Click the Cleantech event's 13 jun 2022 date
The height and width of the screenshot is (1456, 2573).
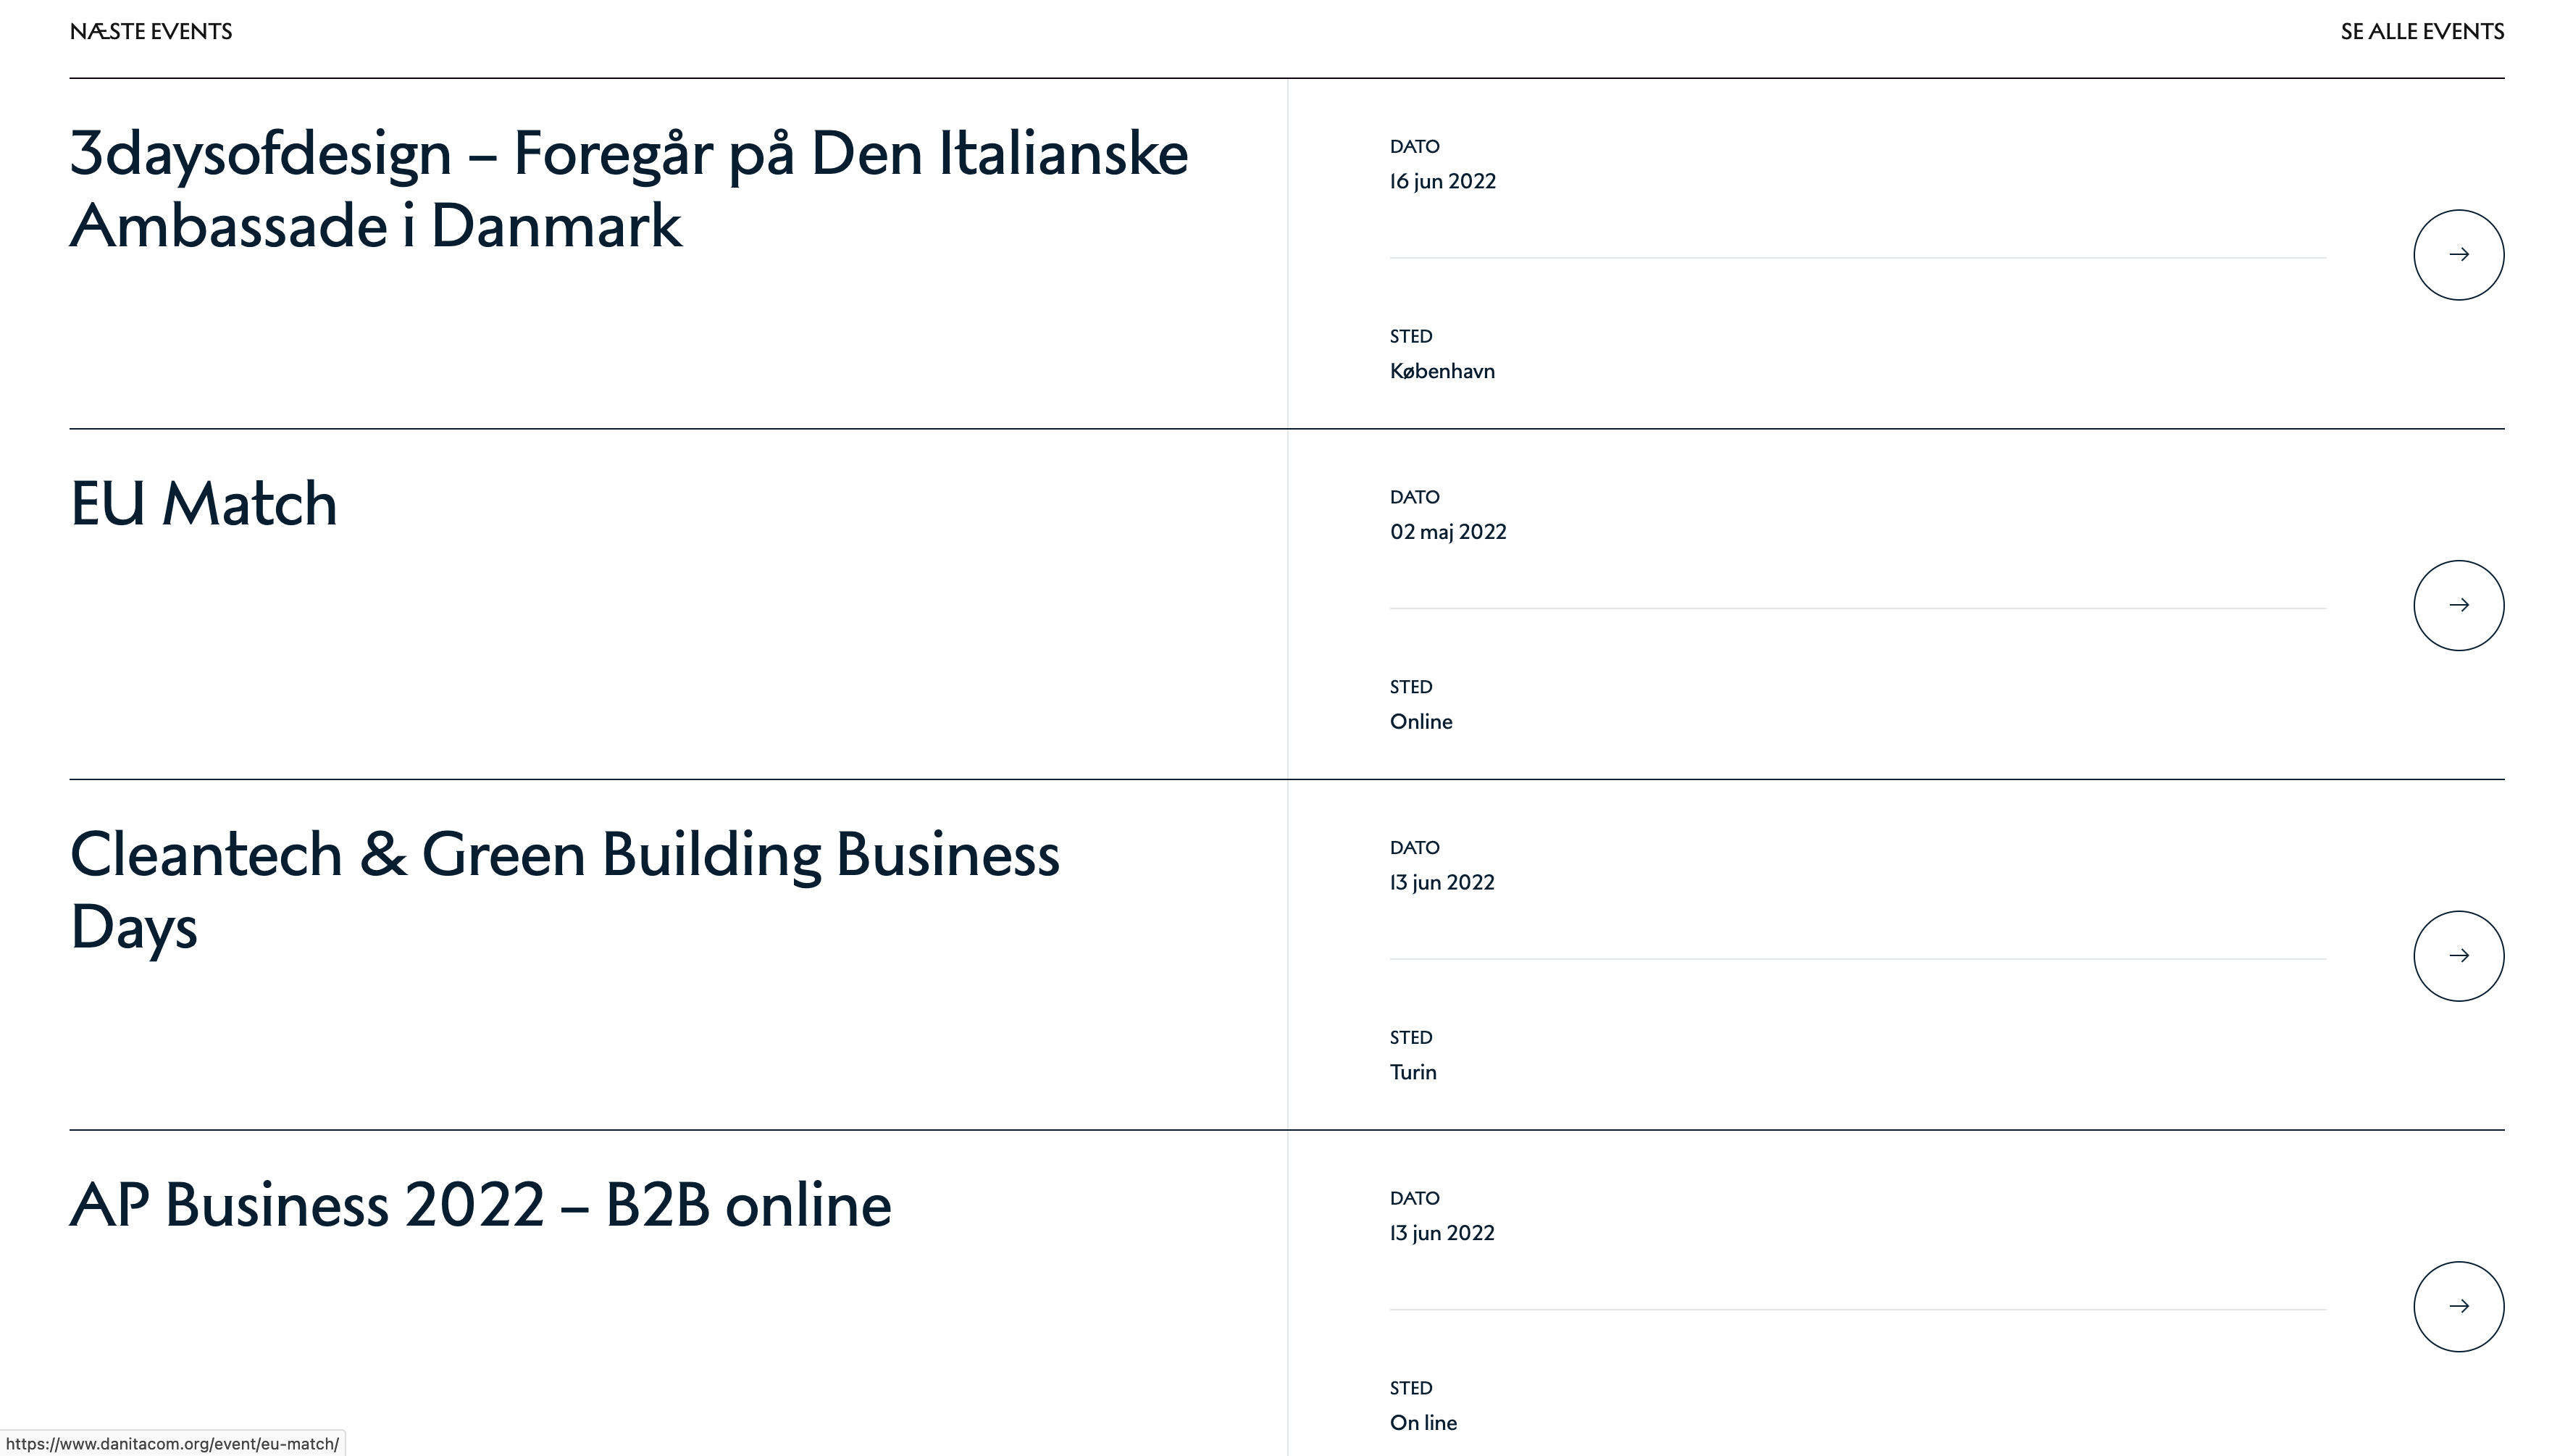point(1441,882)
